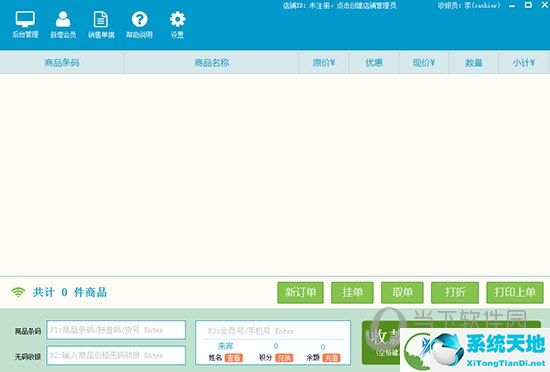Click the 收银员 cashier name label
Screen dimensions: 550x372
[469, 6]
